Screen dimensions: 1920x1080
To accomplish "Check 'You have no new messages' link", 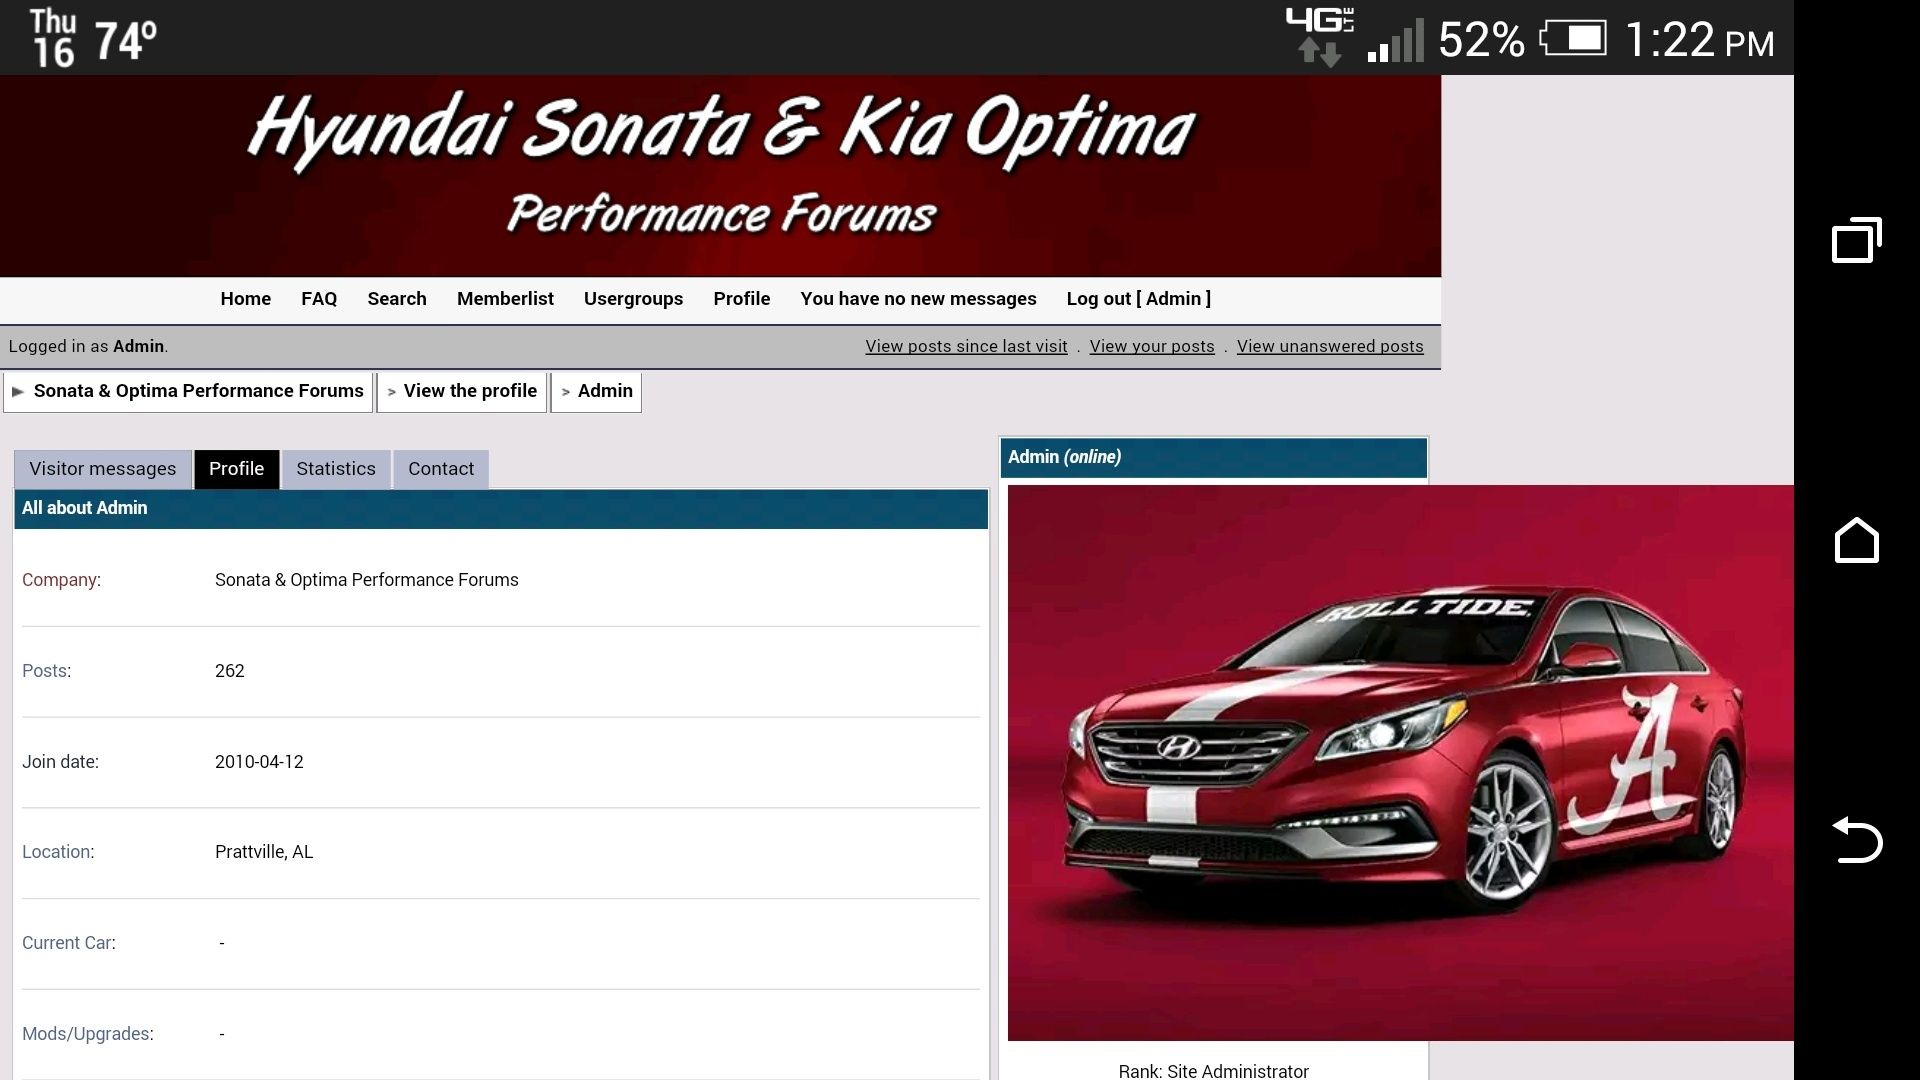I will coord(918,299).
